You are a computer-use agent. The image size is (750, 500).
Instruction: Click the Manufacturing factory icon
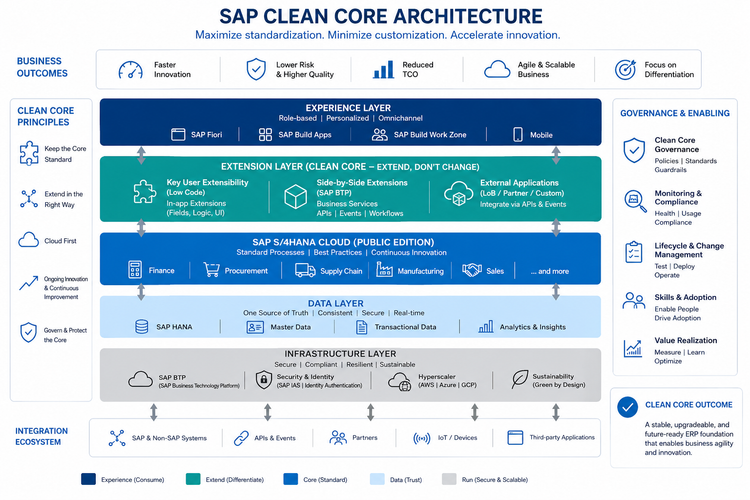pos(384,269)
